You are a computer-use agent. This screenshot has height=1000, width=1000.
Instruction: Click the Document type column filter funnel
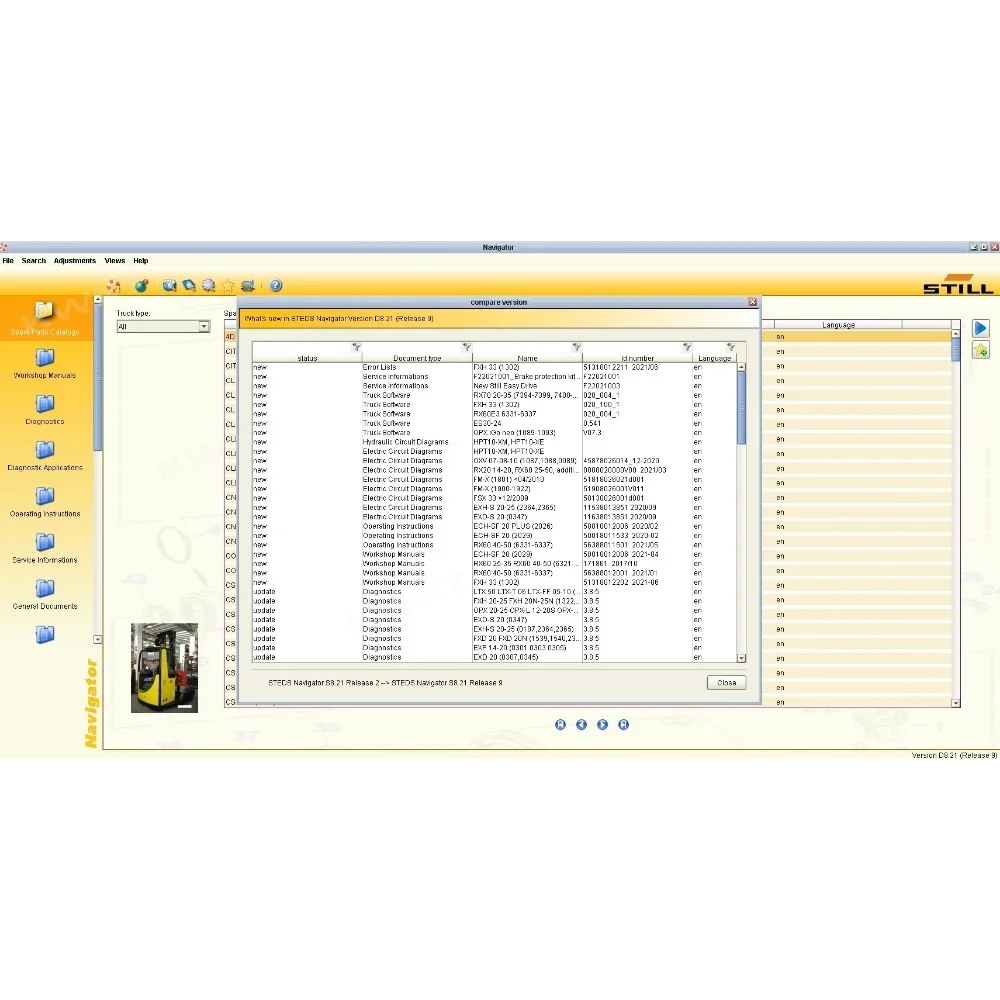[467, 348]
